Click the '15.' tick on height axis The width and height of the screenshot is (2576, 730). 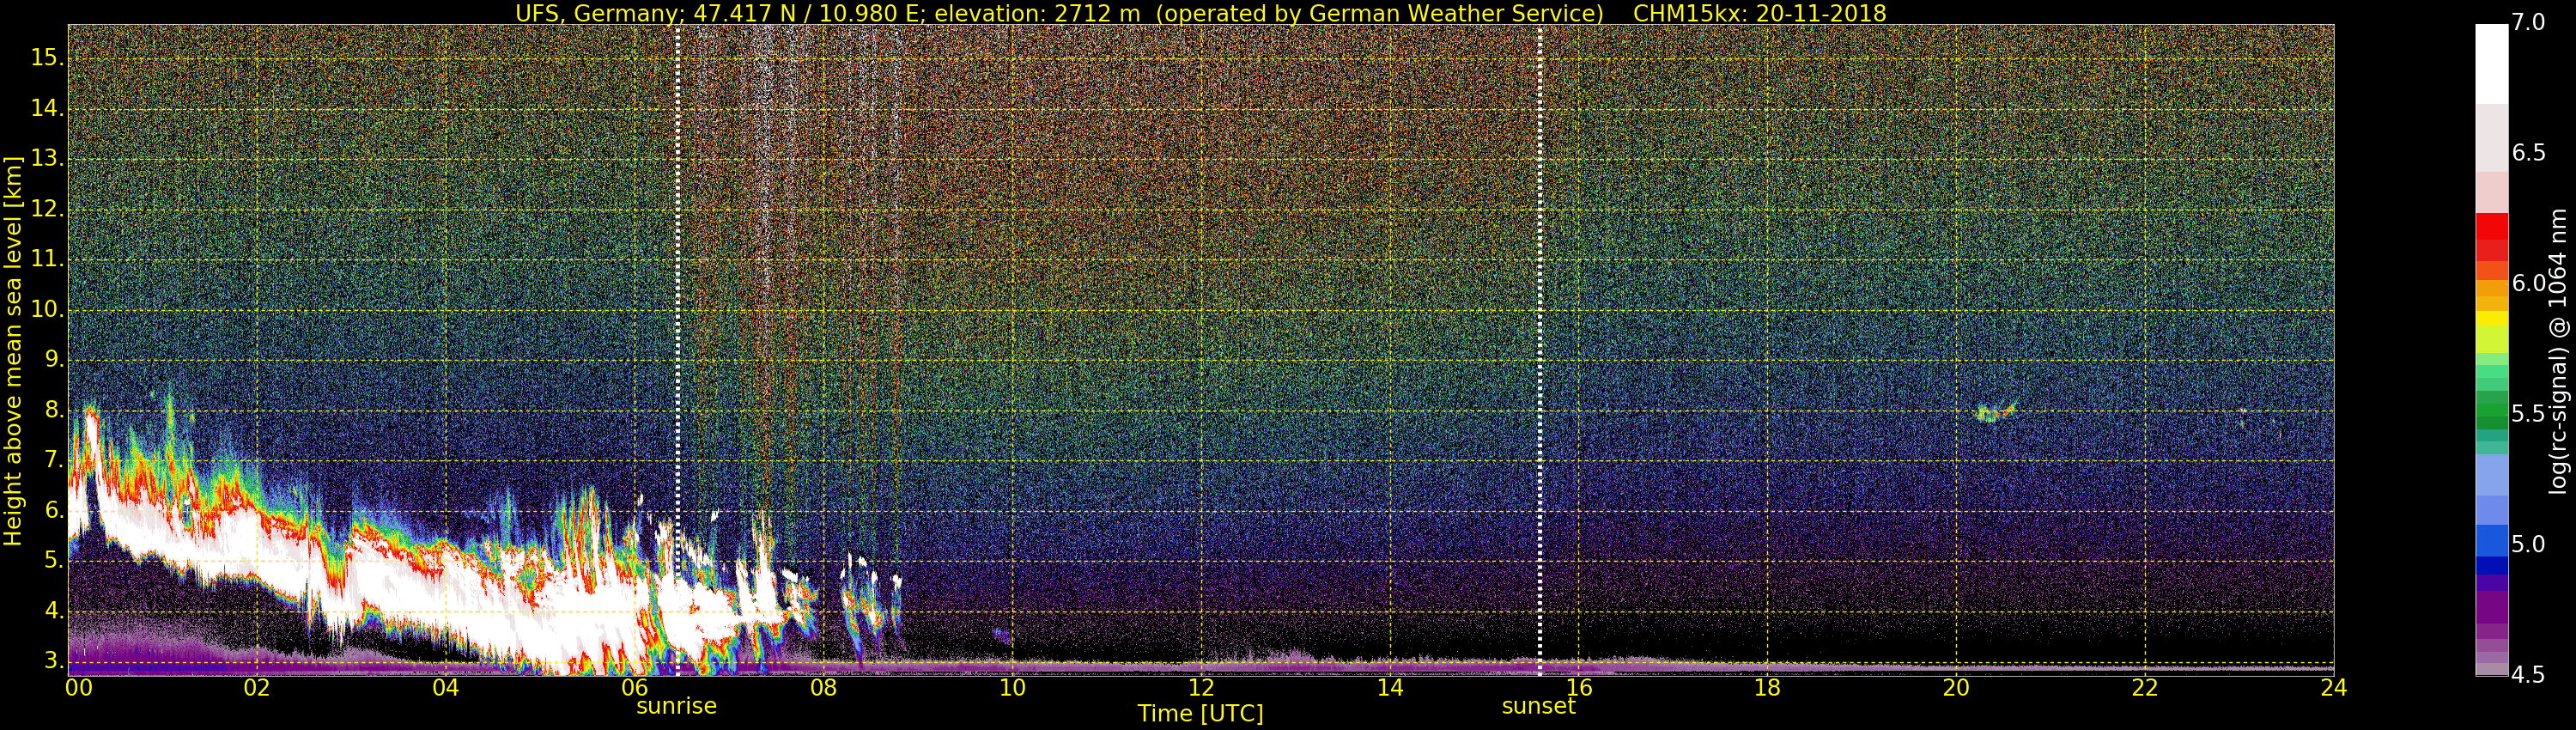pos(46,58)
